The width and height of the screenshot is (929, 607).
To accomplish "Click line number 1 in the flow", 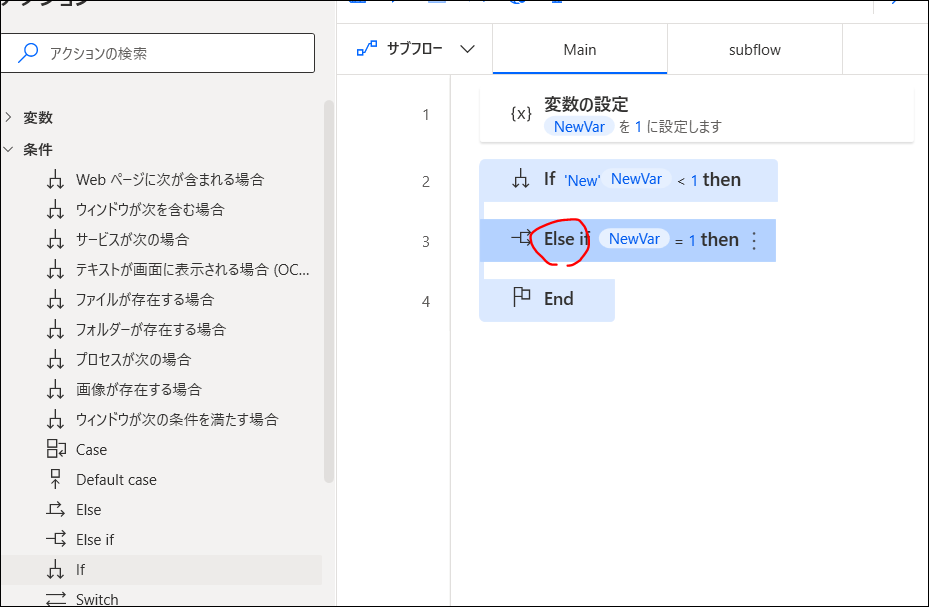I will [425, 115].
